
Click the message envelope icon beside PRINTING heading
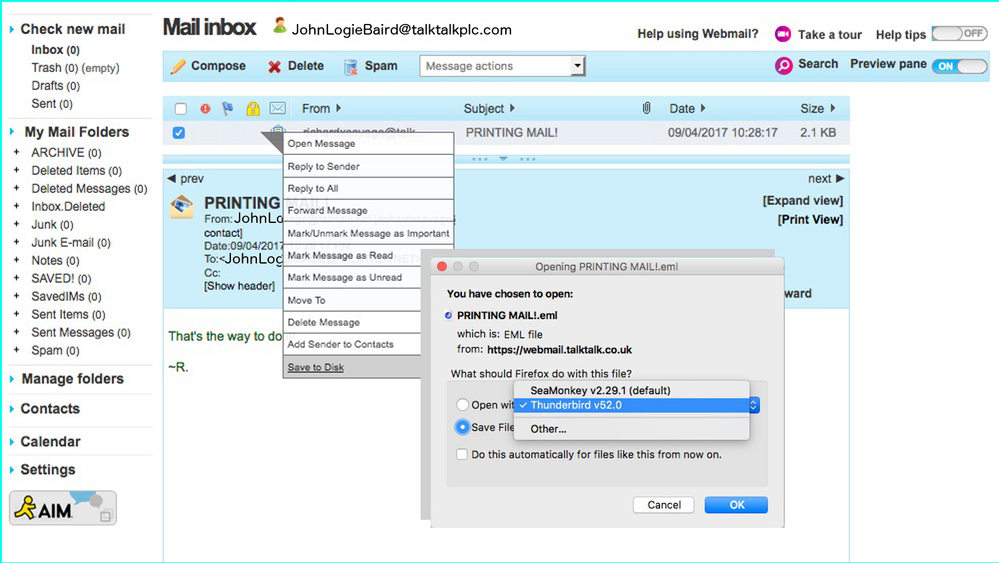click(182, 207)
